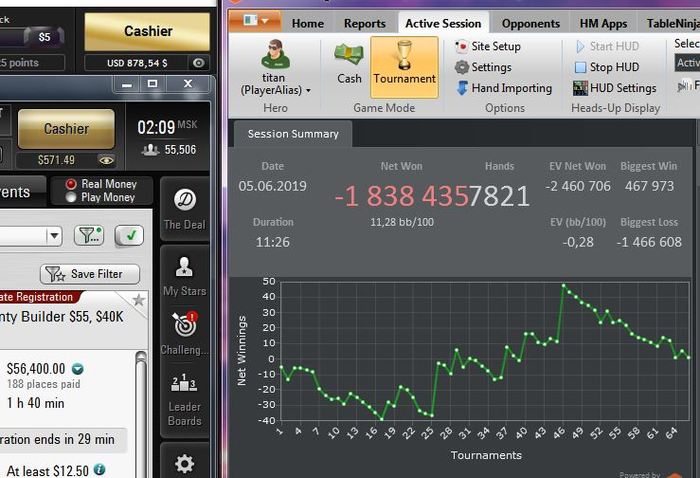Open Hand Importing option
Screen dimensions: 700x478
(504, 88)
